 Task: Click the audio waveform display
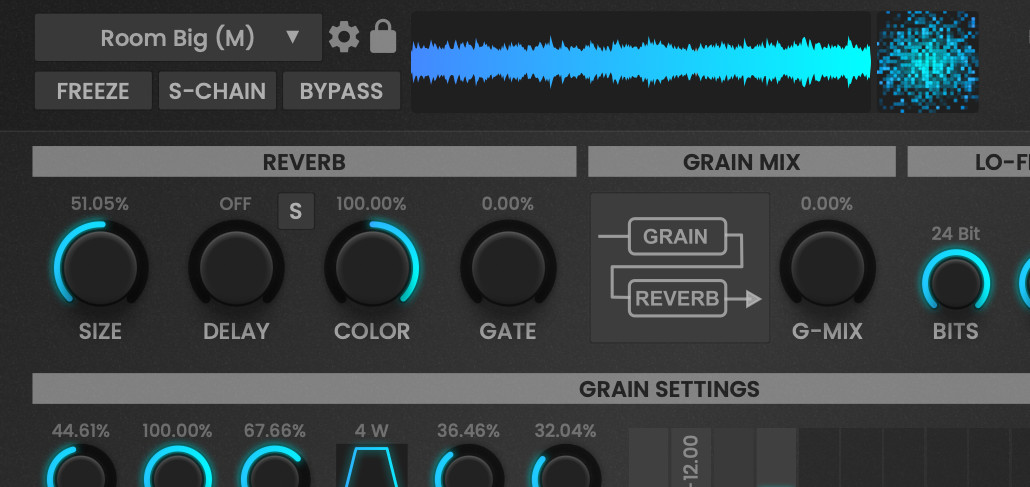[640, 62]
